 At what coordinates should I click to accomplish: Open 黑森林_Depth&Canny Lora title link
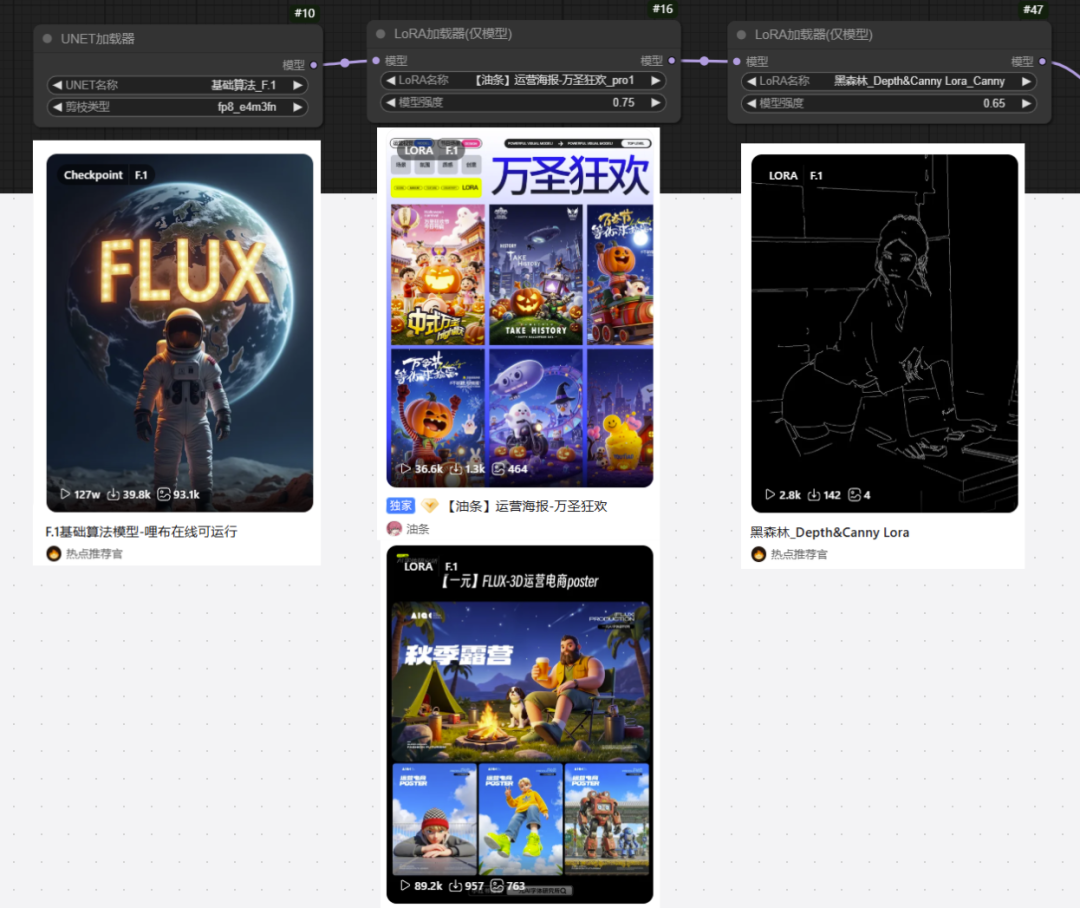coord(829,533)
